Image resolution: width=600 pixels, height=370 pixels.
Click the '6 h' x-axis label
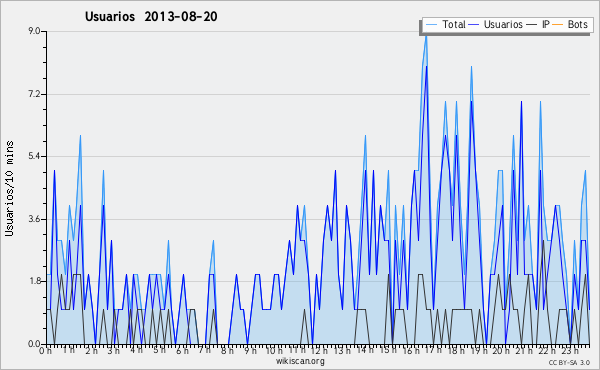[182, 350]
